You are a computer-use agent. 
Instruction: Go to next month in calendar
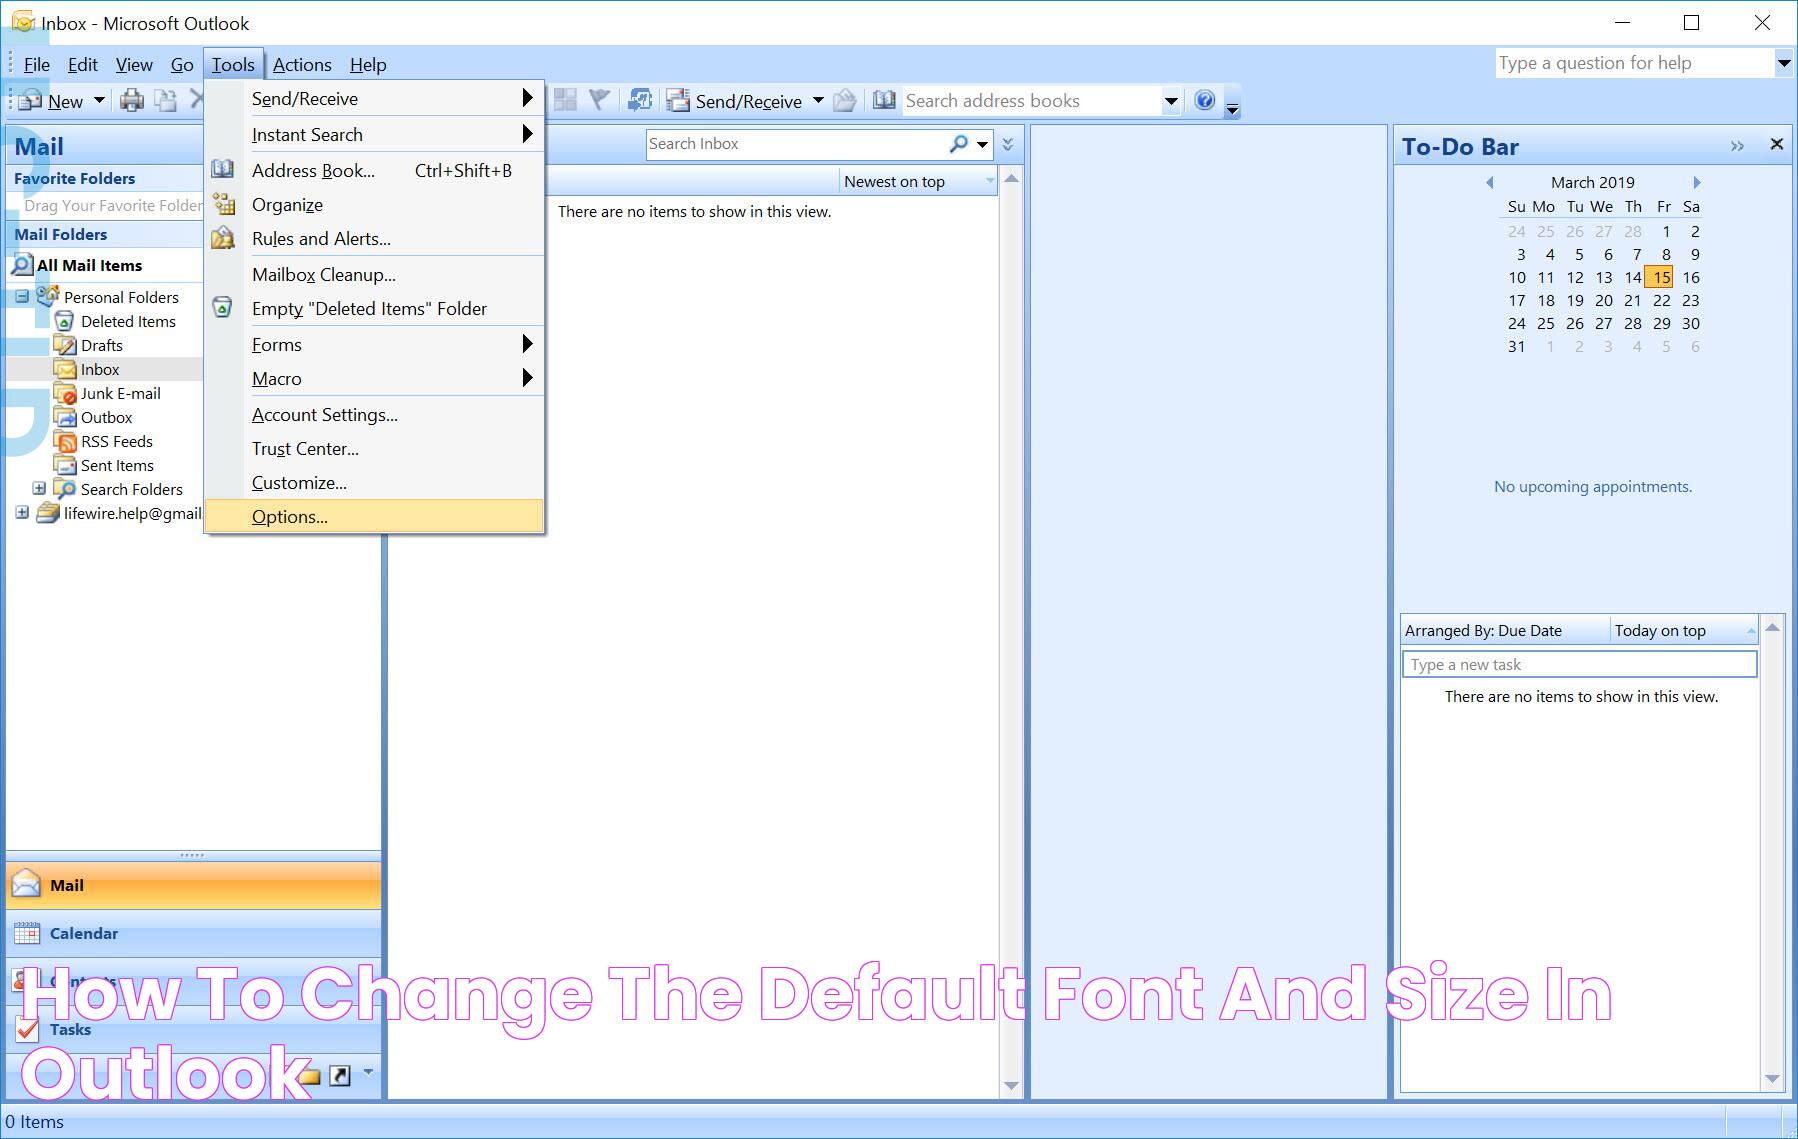[x=1697, y=183]
